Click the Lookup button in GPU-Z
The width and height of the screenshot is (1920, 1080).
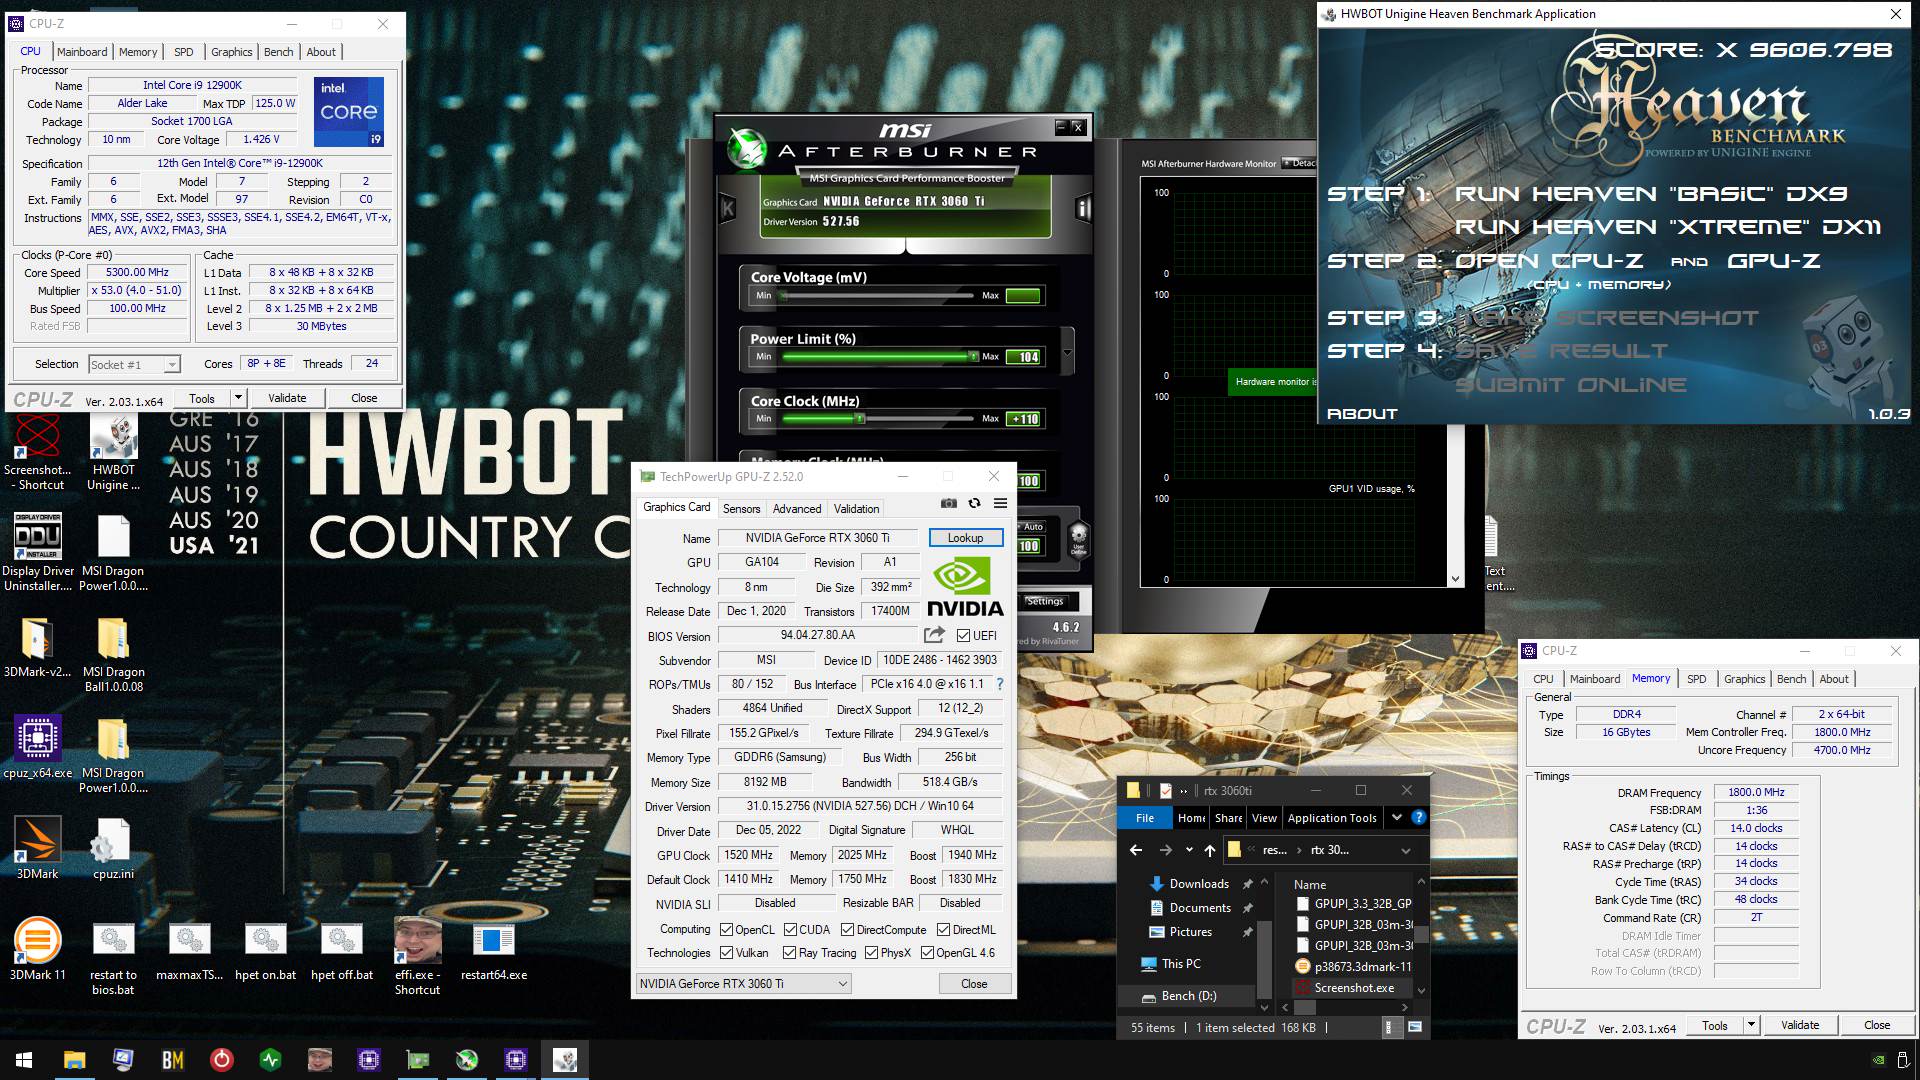click(965, 538)
